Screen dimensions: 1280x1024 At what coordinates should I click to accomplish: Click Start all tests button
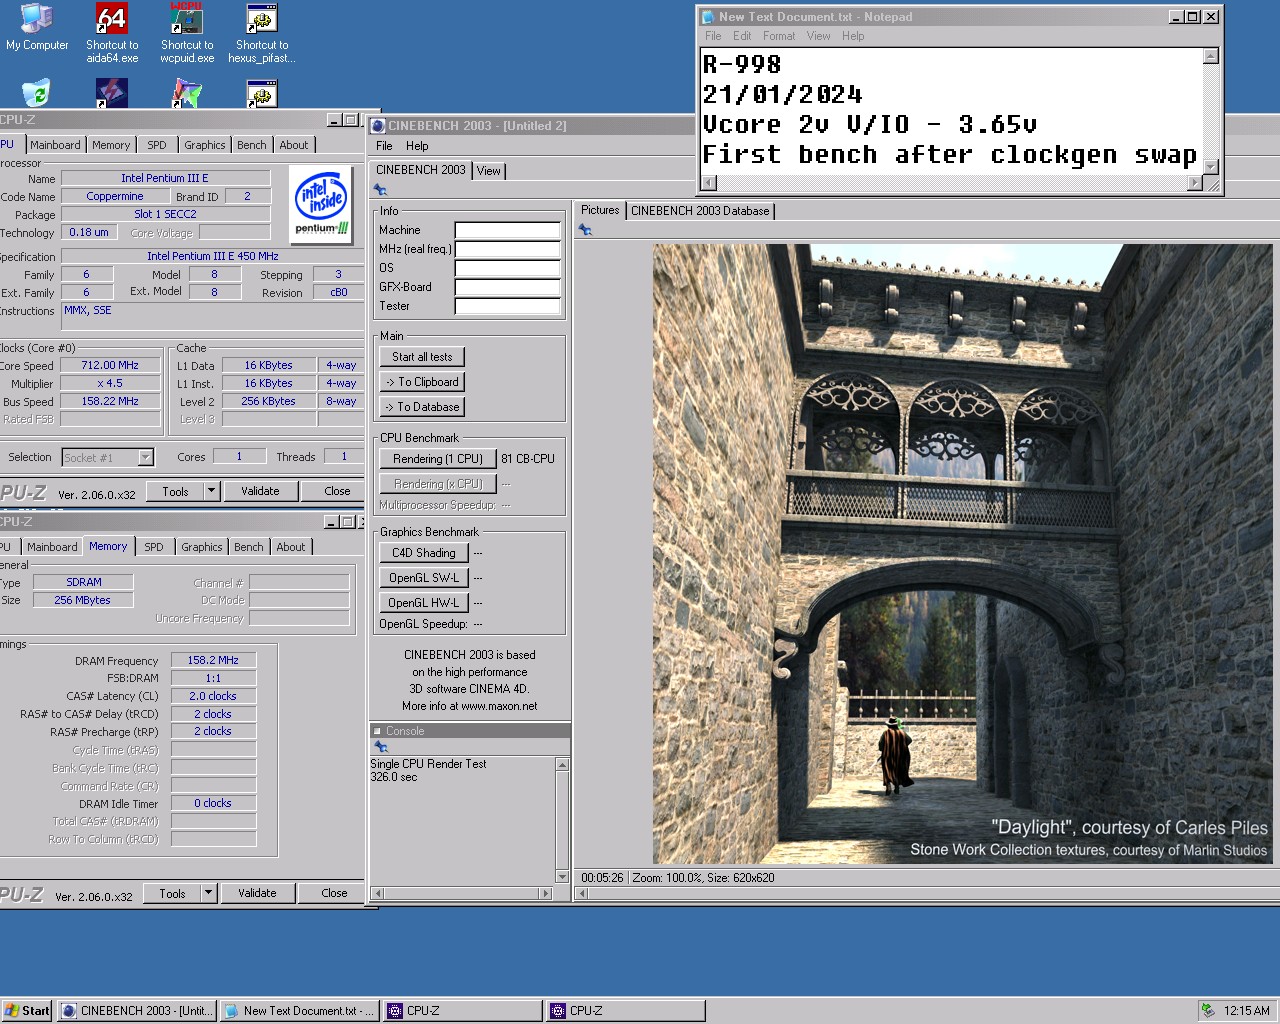pyautogui.click(x=422, y=357)
